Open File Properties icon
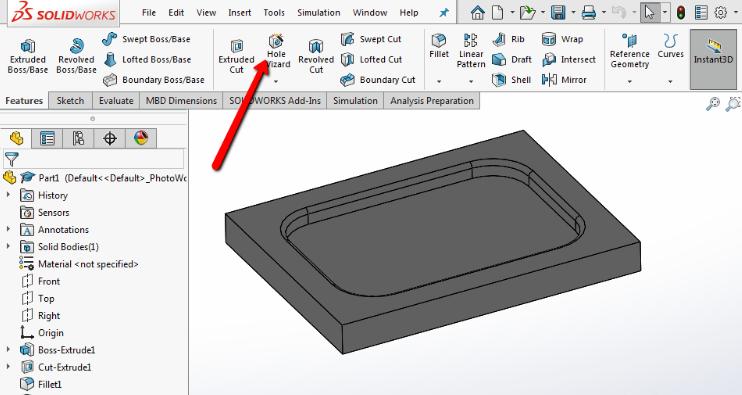 click(x=701, y=13)
